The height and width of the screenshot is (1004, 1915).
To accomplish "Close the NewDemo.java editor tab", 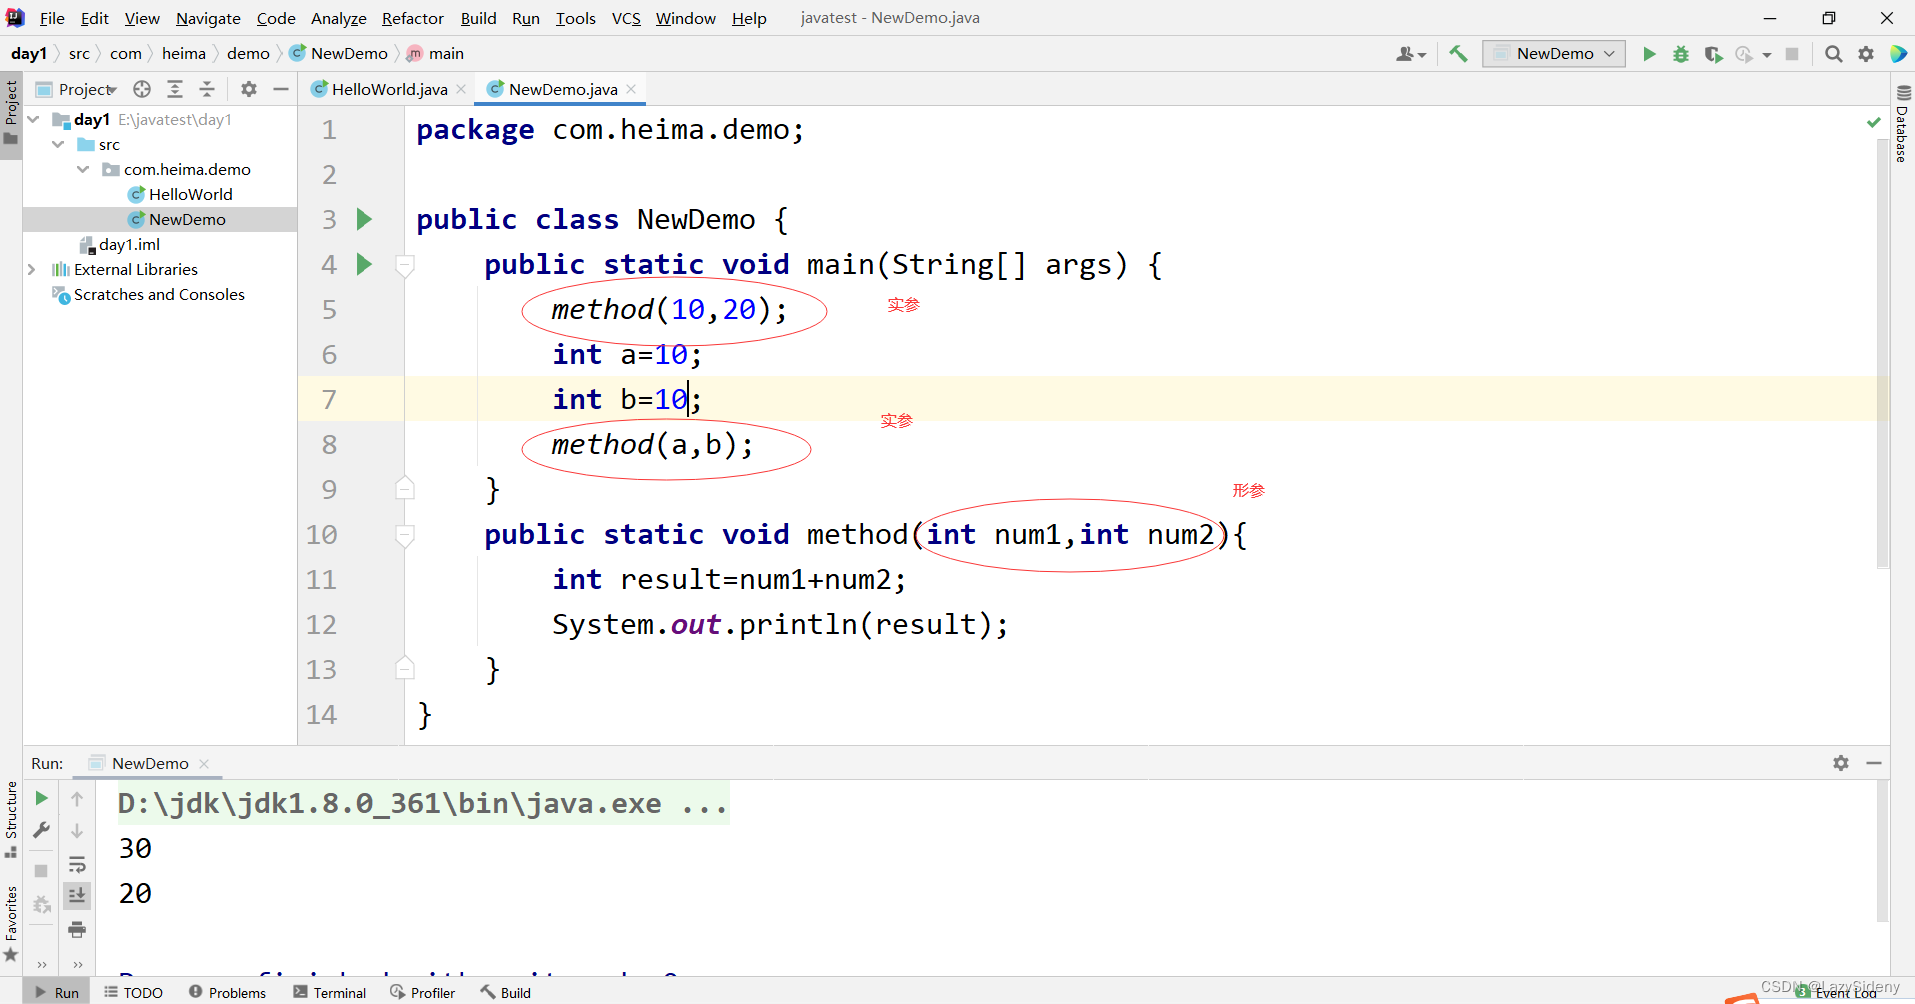I will [x=631, y=89].
